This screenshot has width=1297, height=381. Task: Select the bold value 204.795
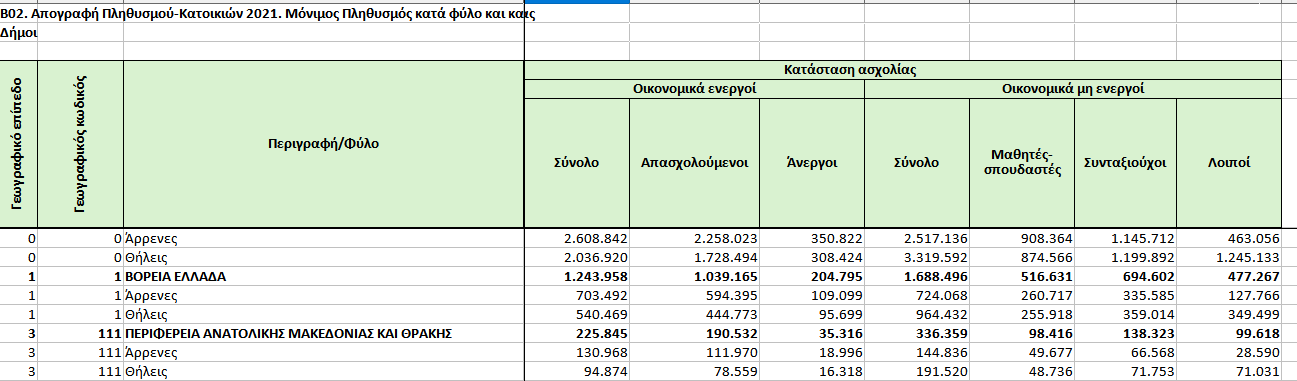coord(812,277)
